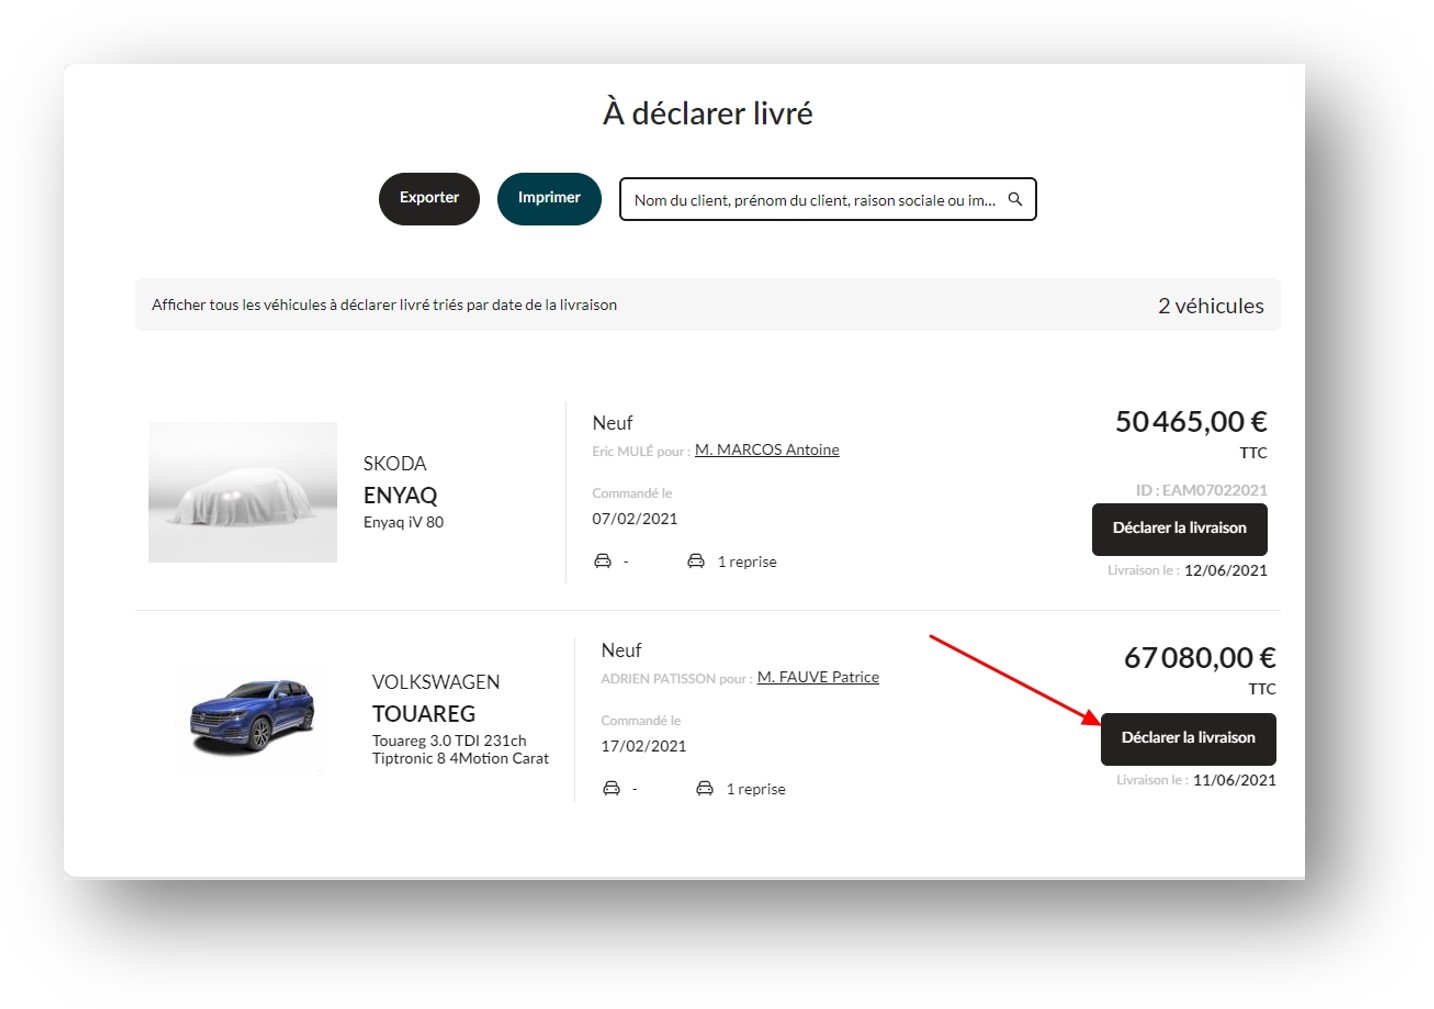The image size is (1434, 1009).
Task: Open the covered Skoda Enyaq thumbnail
Action: click(242, 492)
